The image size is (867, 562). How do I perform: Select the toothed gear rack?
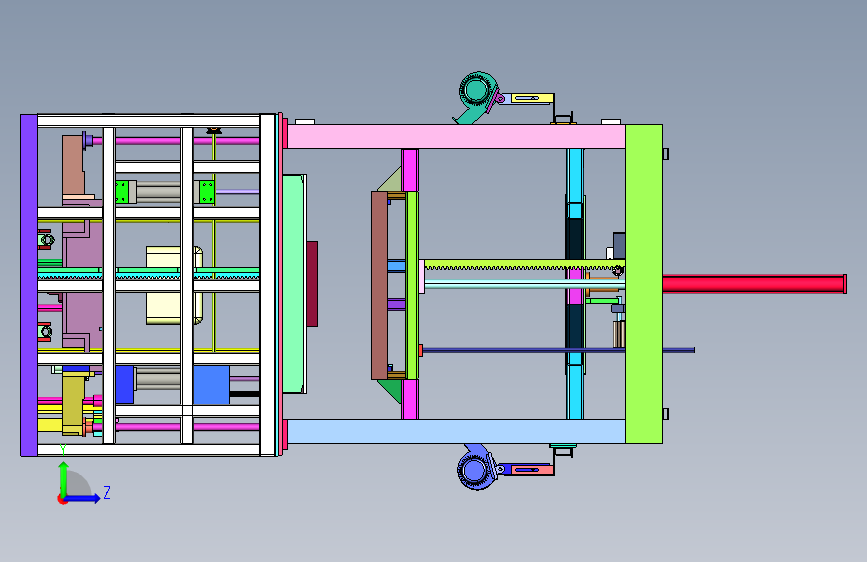point(524,266)
